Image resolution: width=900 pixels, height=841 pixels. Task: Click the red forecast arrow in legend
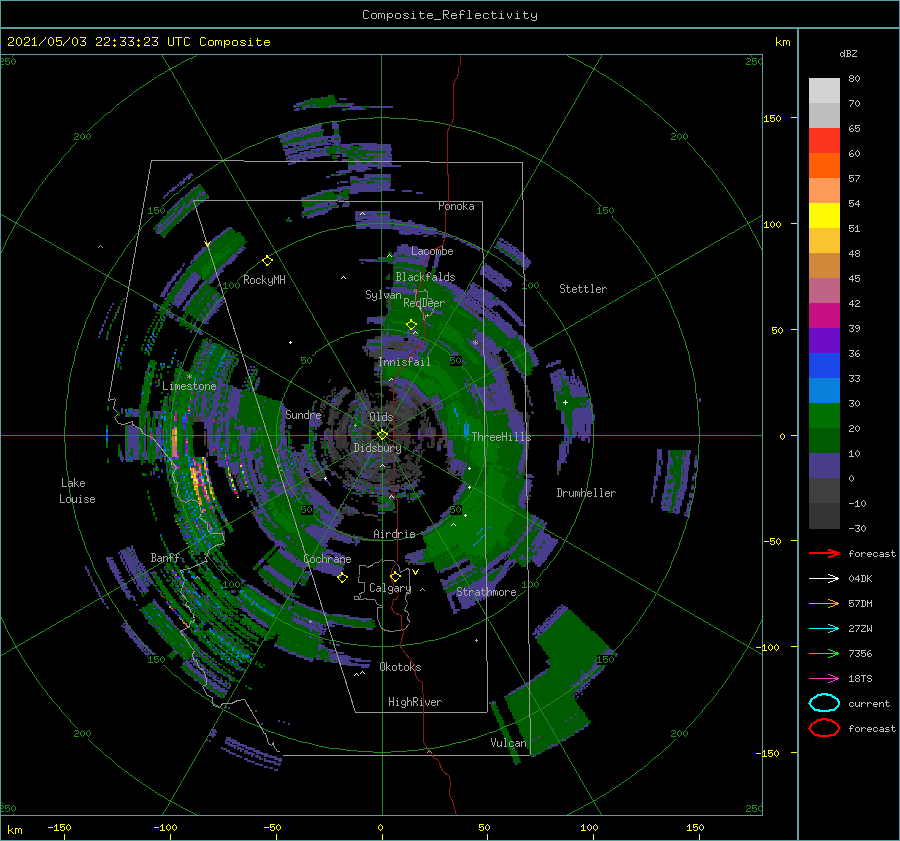pyautogui.click(x=824, y=553)
